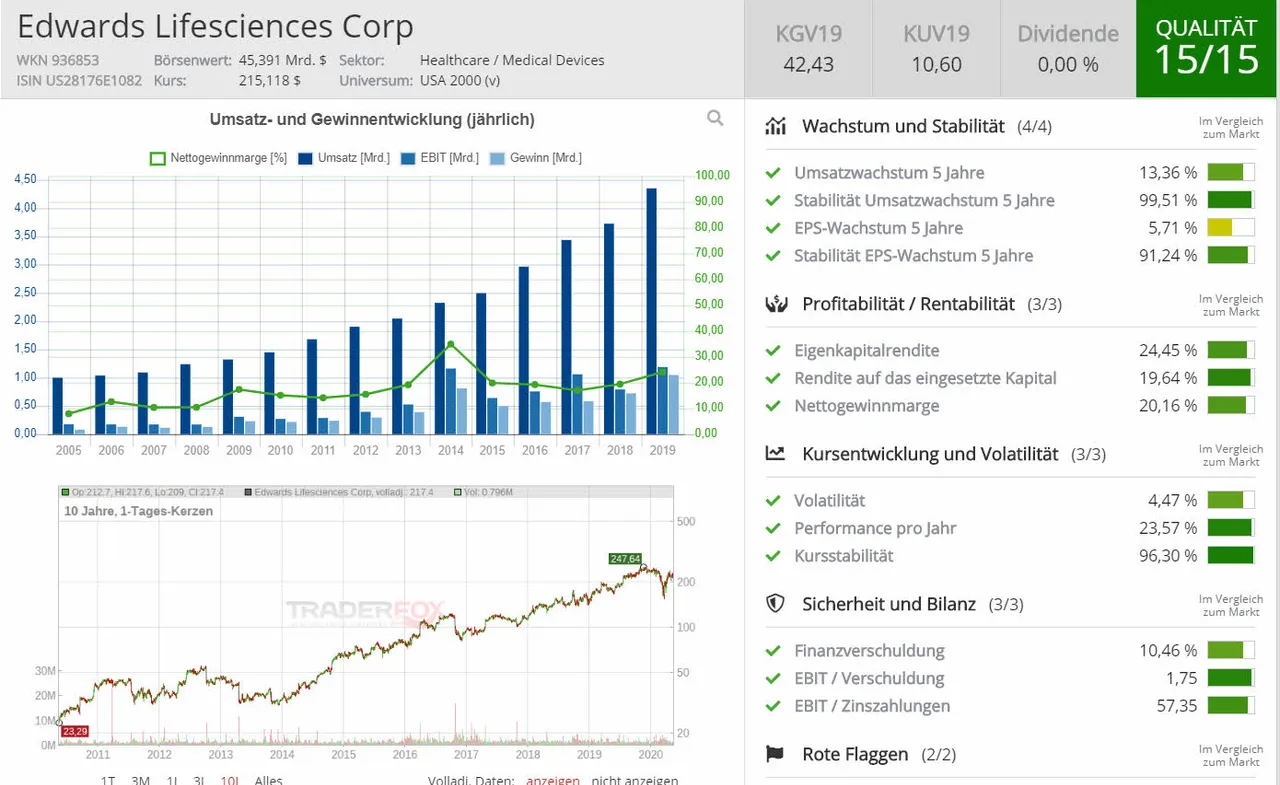Click the 24,45 % Eigenkapitalrendite value
Viewport: 1280px width, 785px height.
point(1168,351)
